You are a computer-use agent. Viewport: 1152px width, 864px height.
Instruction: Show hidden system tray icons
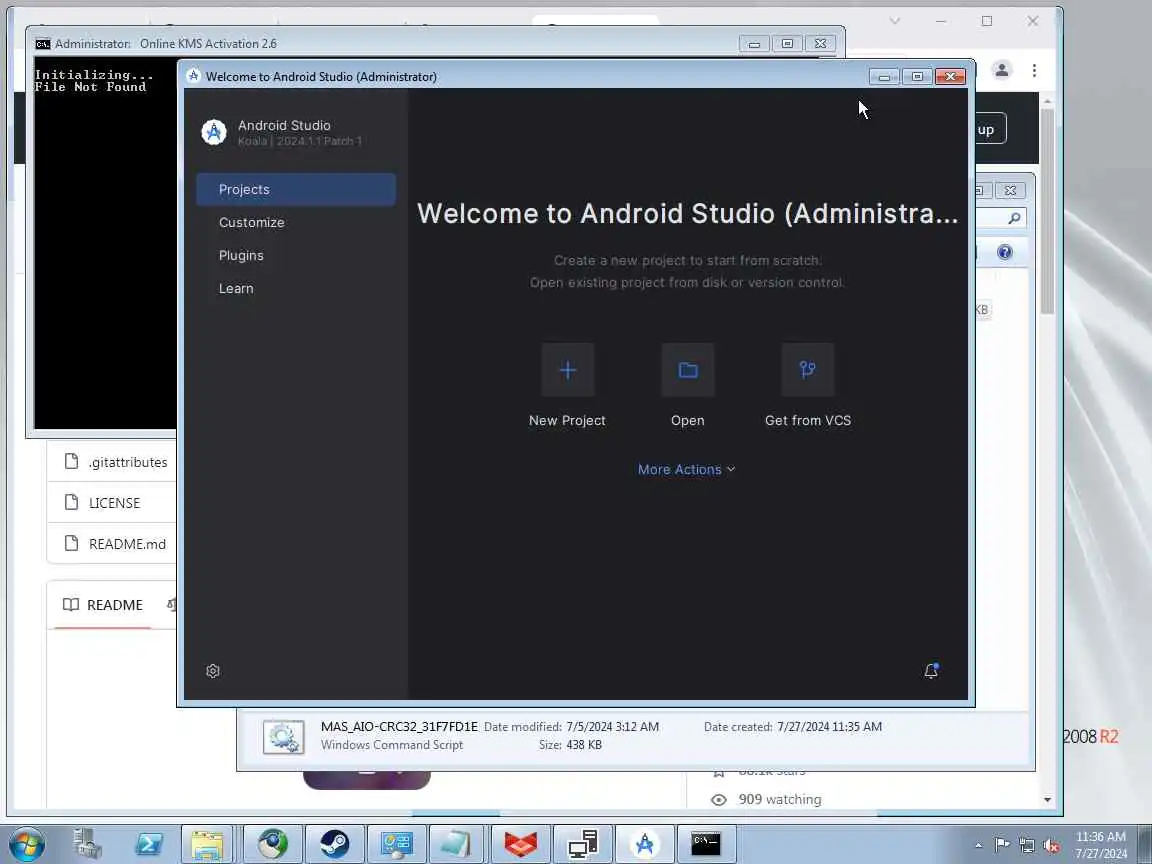(979, 846)
